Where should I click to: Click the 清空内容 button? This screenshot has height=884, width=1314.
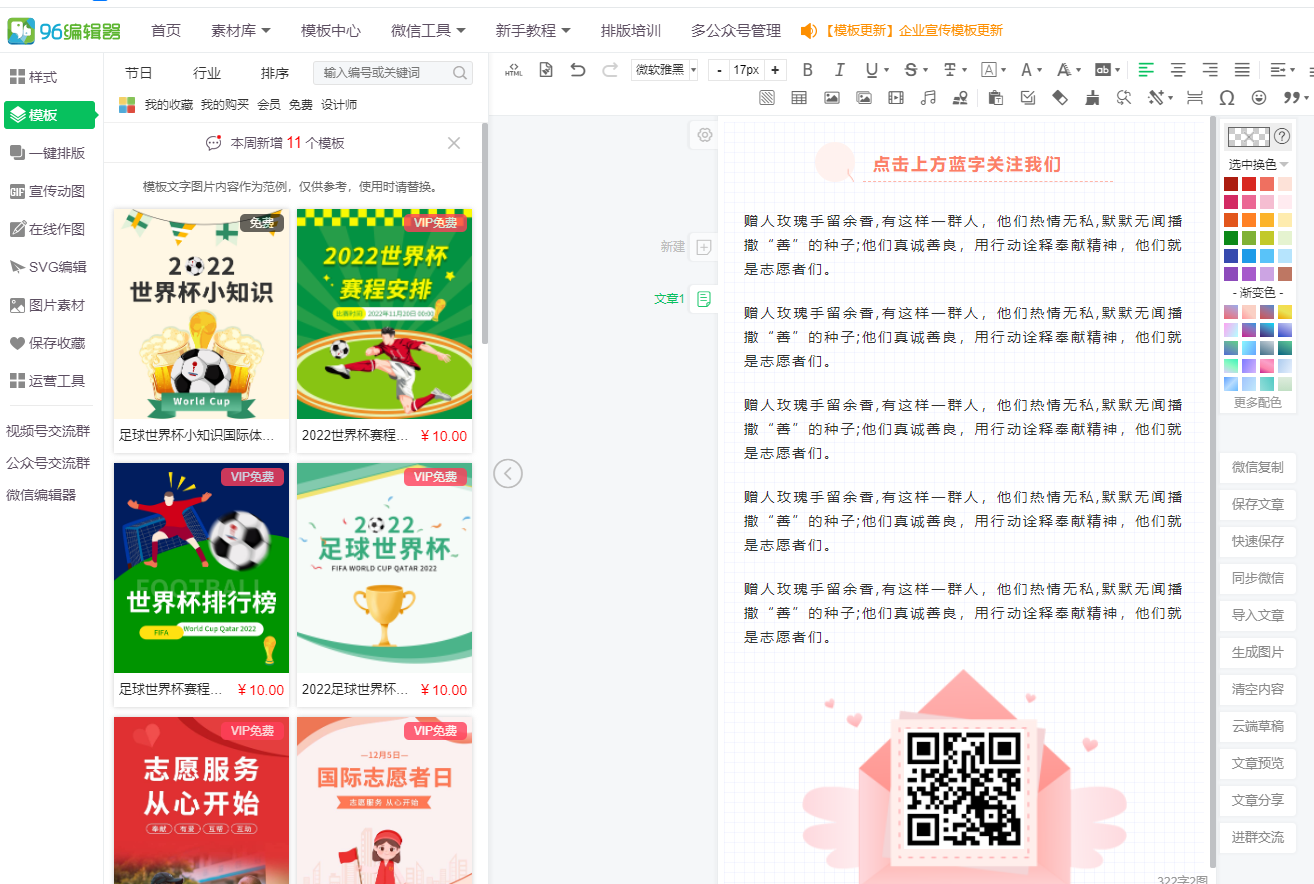pos(1257,689)
